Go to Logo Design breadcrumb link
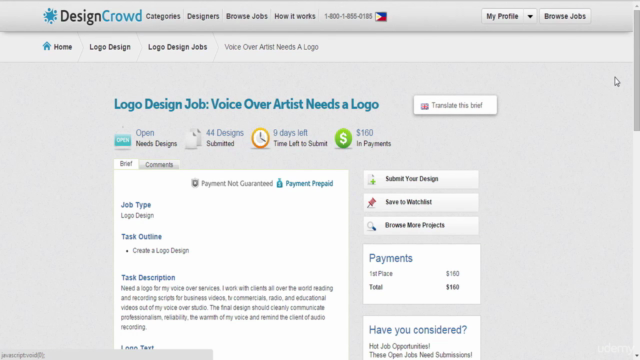This screenshot has width=640, height=360. click(110, 47)
